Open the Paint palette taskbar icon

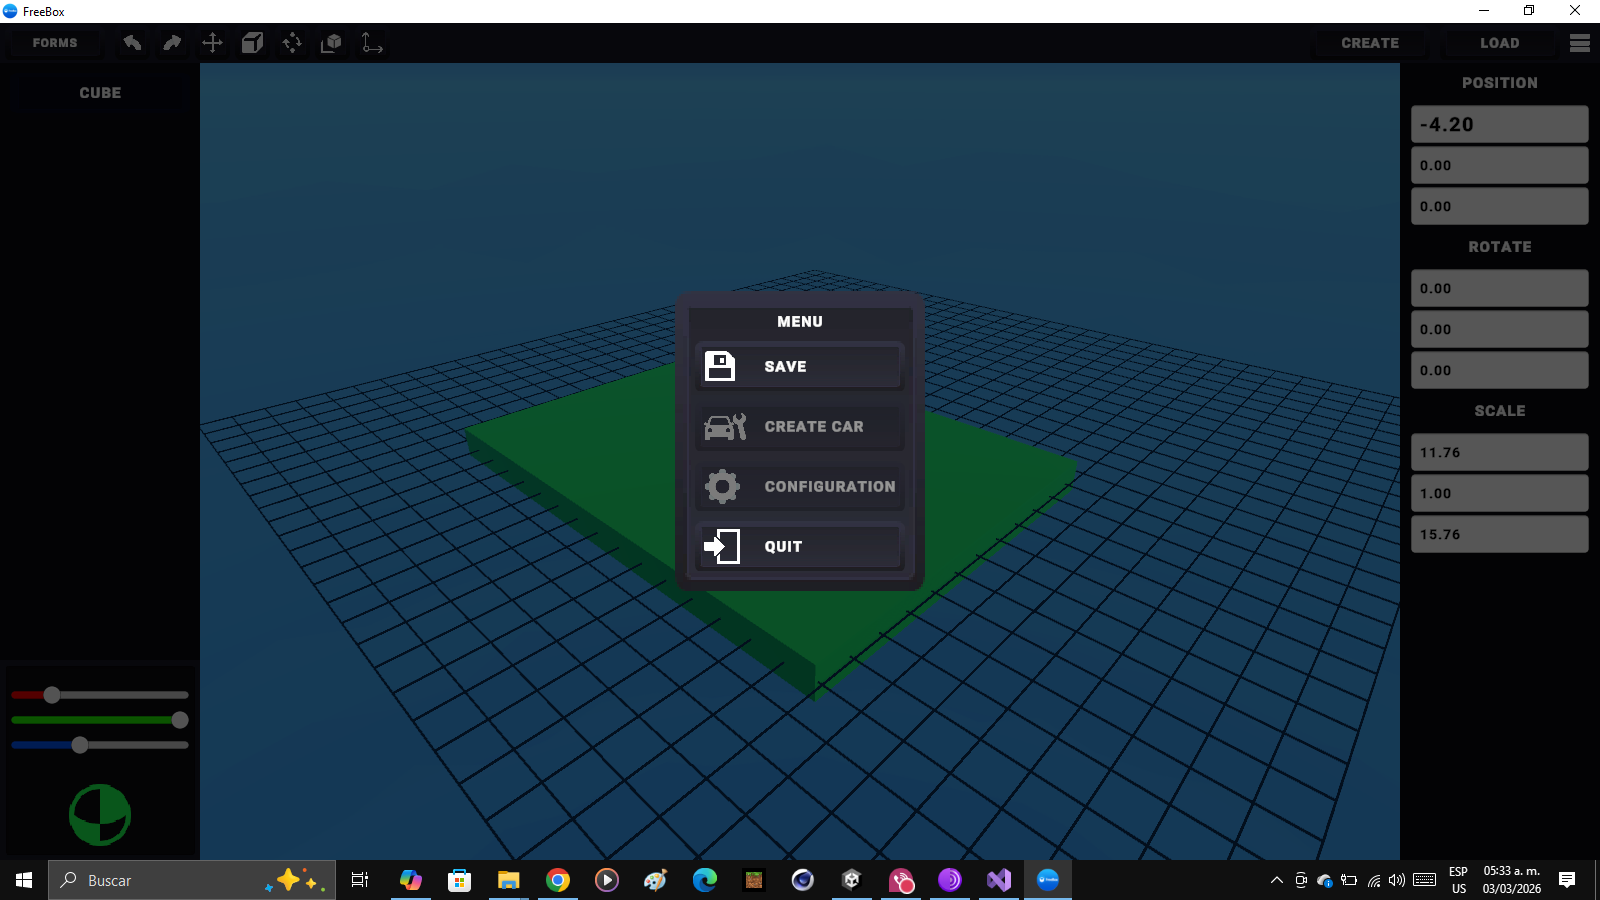pos(656,880)
